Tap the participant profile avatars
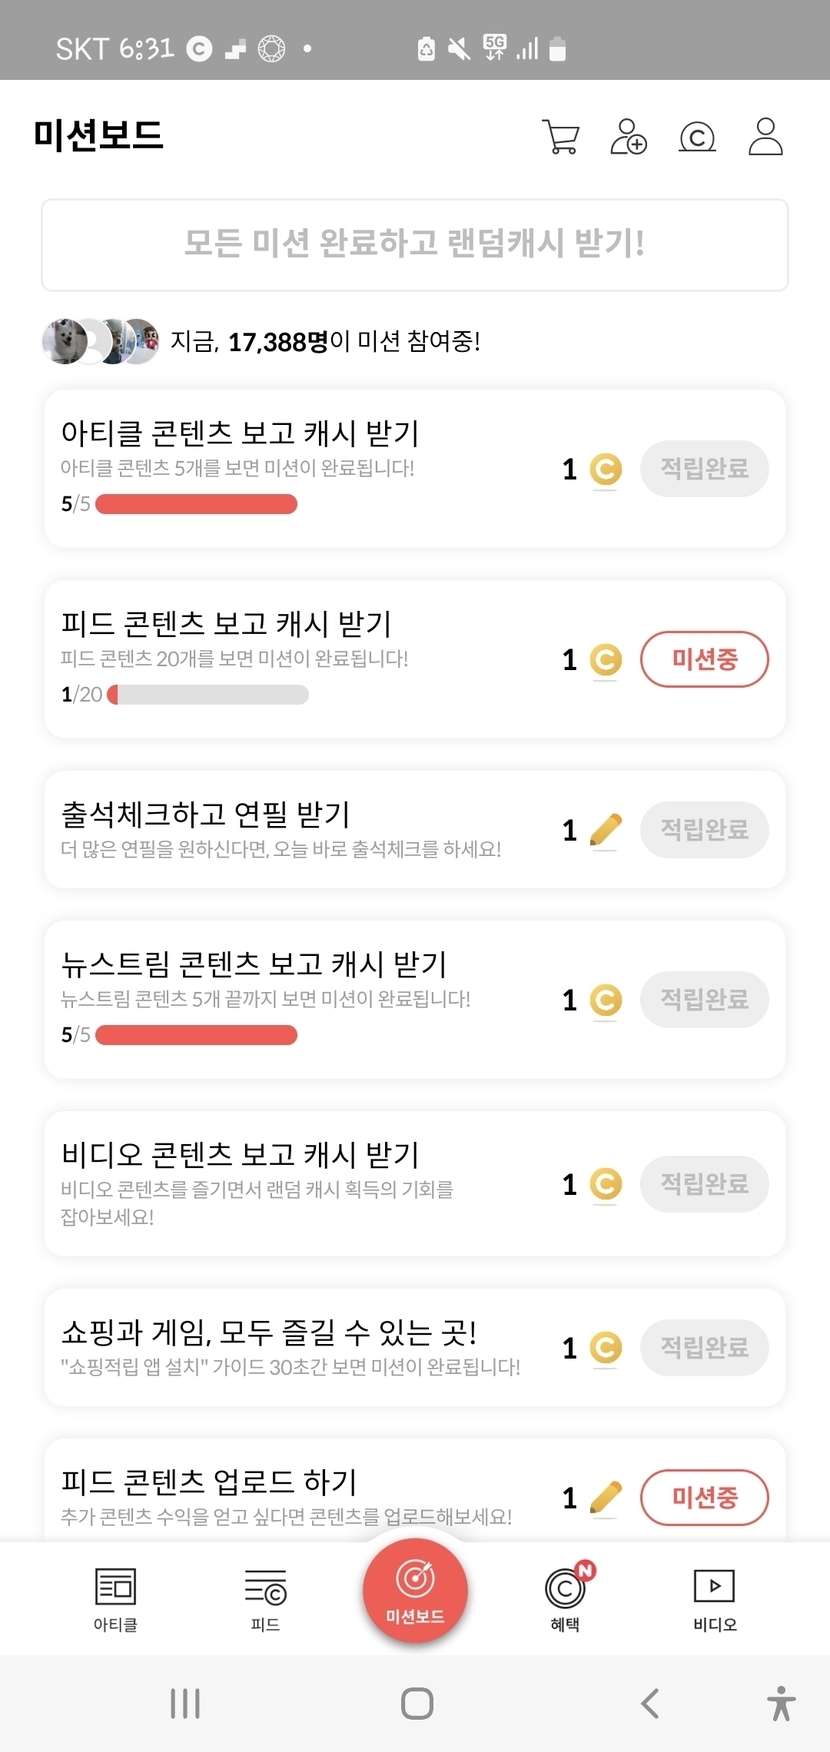The image size is (830, 1752). [x=100, y=342]
